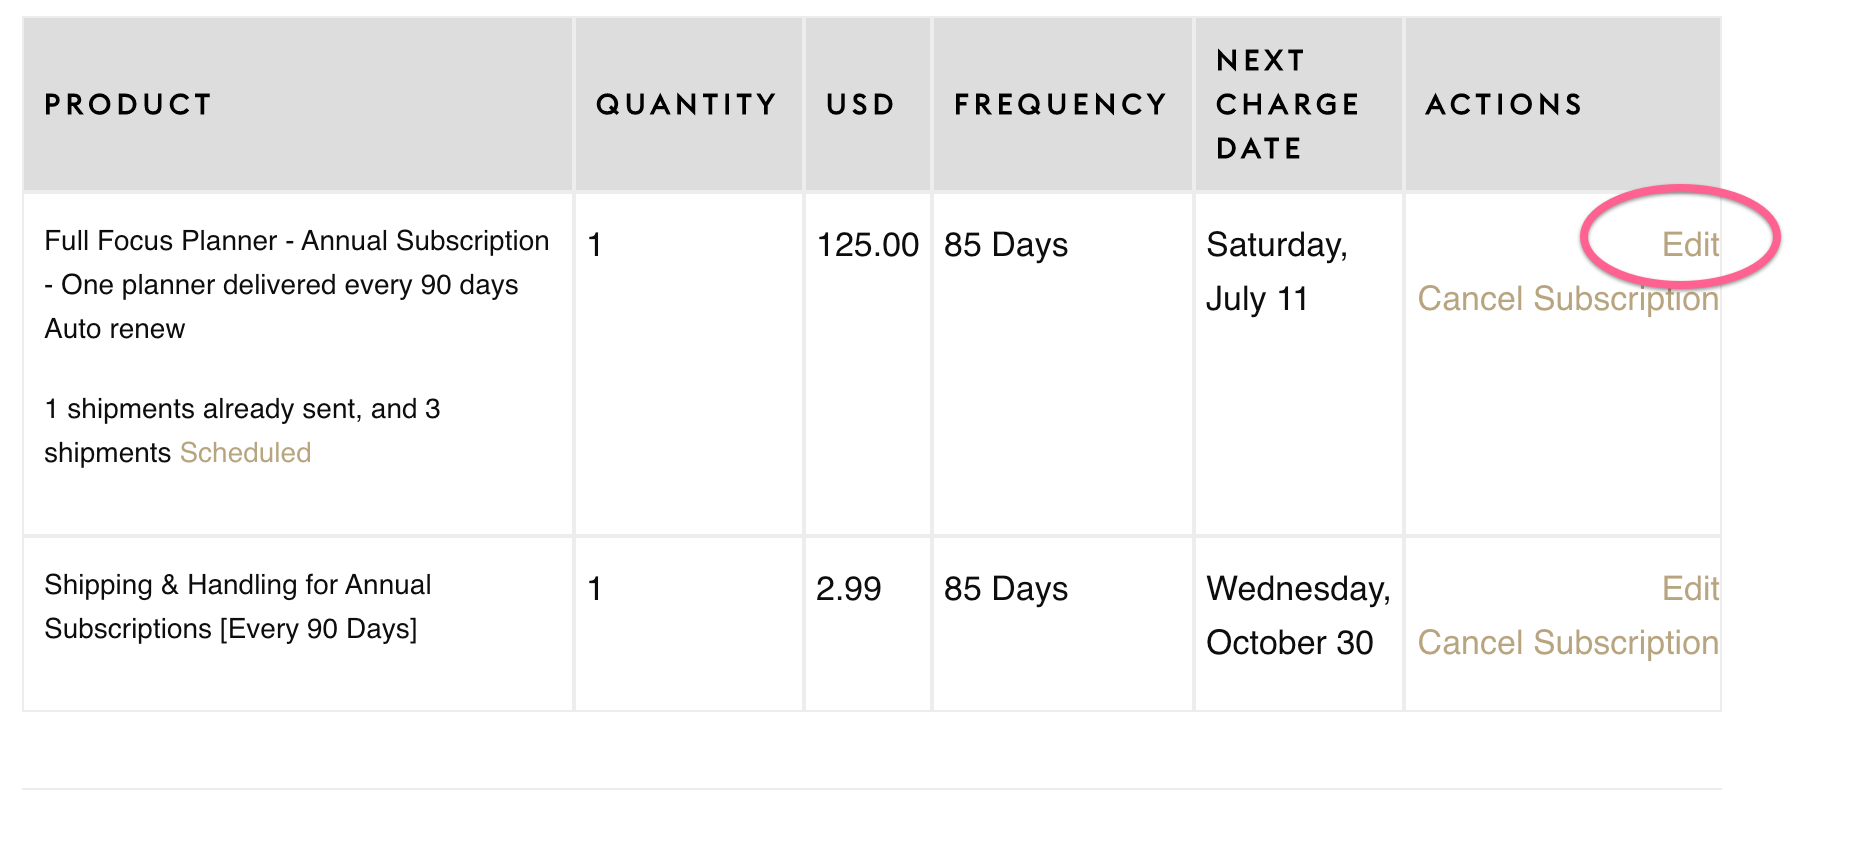This screenshot has width=1850, height=866.
Task: Open the Scheduled shipments link
Action: tap(245, 453)
